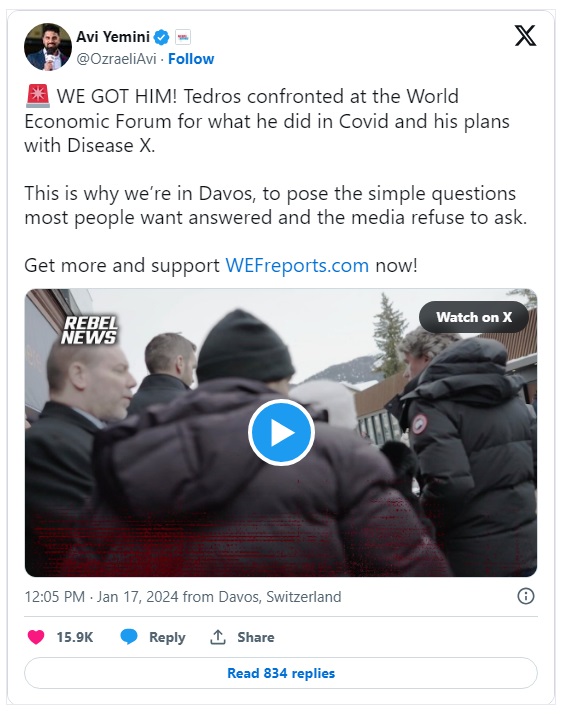Click the blue verified checkmark badge
Screen dimensions: 564x714
[161, 37]
